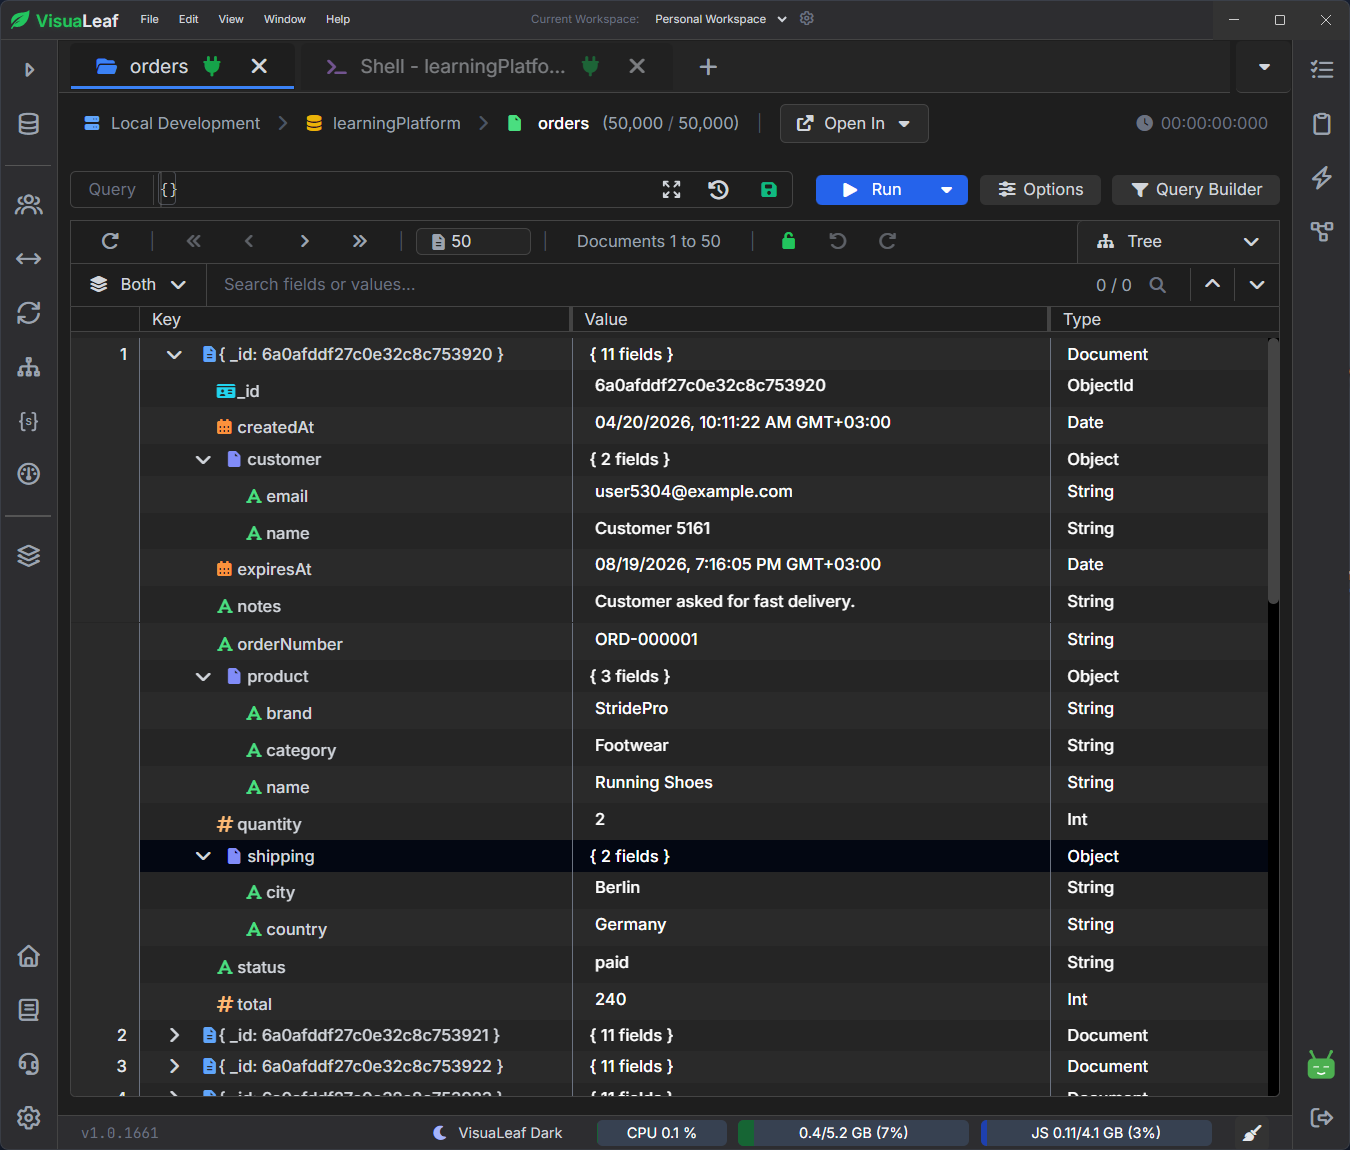The image size is (1350, 1150).
Task: Open the schema hierarchy sidebar icon
Action: (29, 367)
